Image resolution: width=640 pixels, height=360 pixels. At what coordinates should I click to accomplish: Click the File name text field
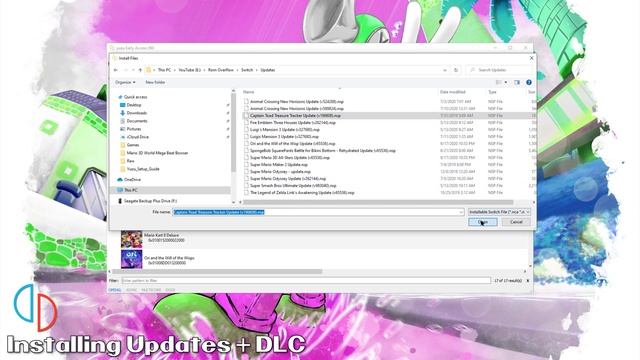point(316,212)
